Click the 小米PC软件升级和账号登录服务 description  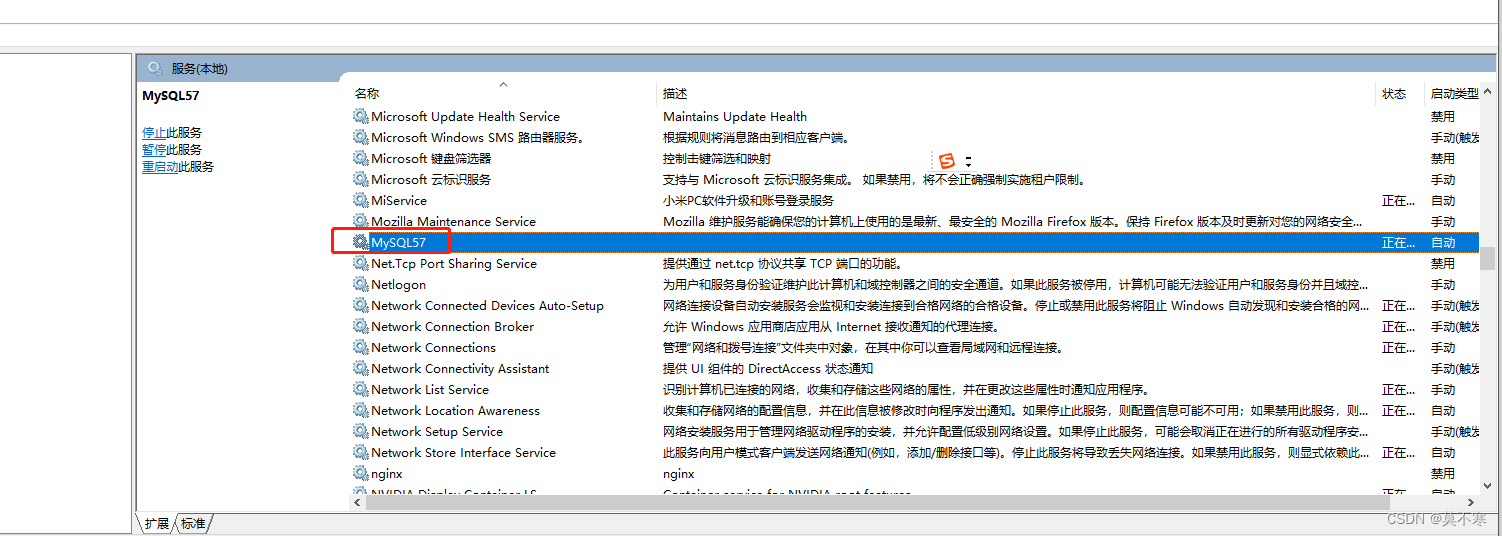(x=748, y=200)
